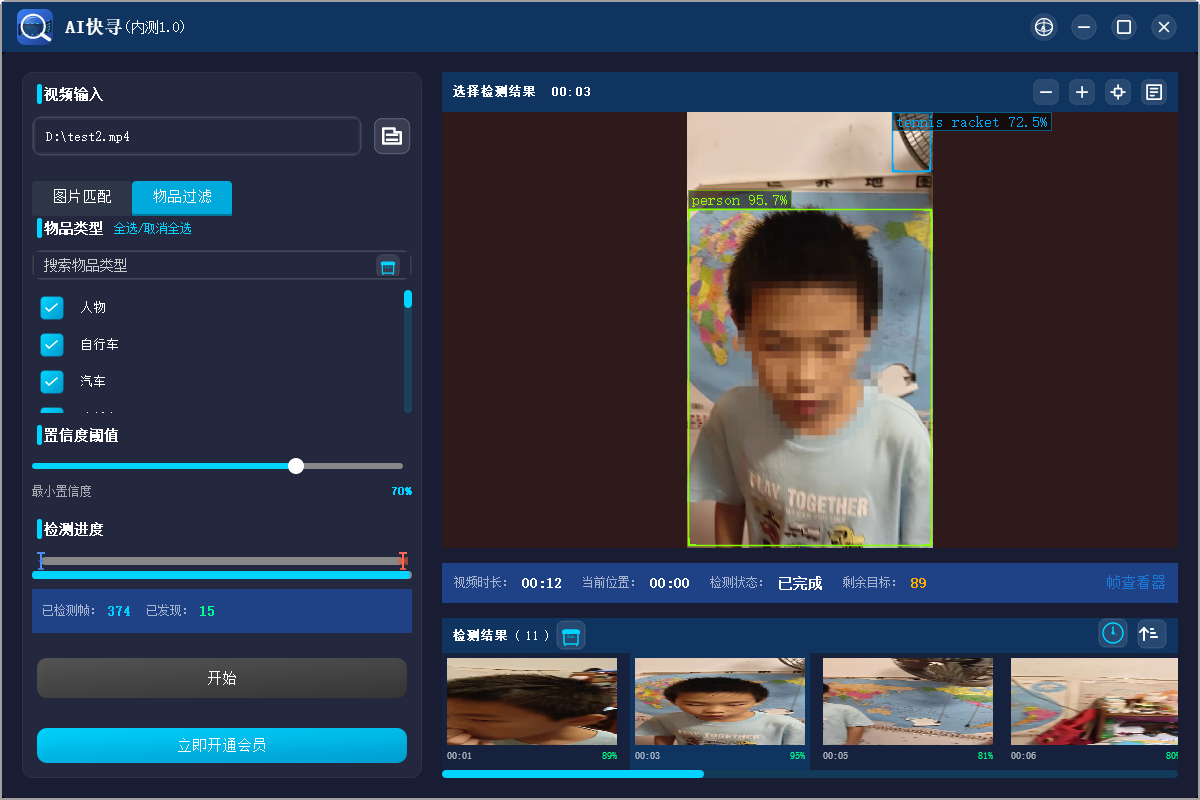Image resolution: width=1200 pixels, height=800 pixels.
Task: Zoom out of the detection preview
Action: click(1046, 92)
